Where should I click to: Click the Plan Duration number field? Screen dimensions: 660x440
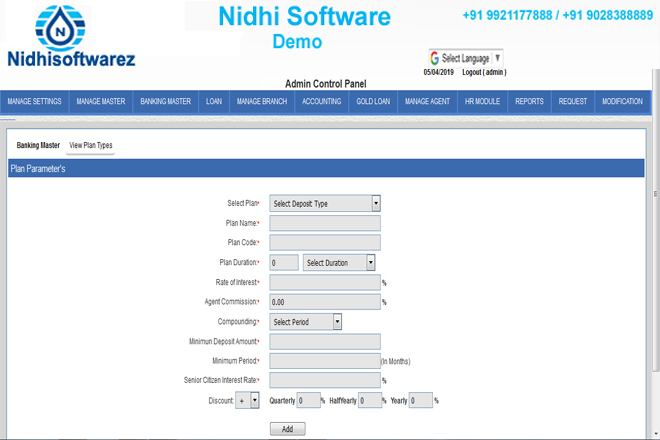pyautogui.click(x=284, y=263)
